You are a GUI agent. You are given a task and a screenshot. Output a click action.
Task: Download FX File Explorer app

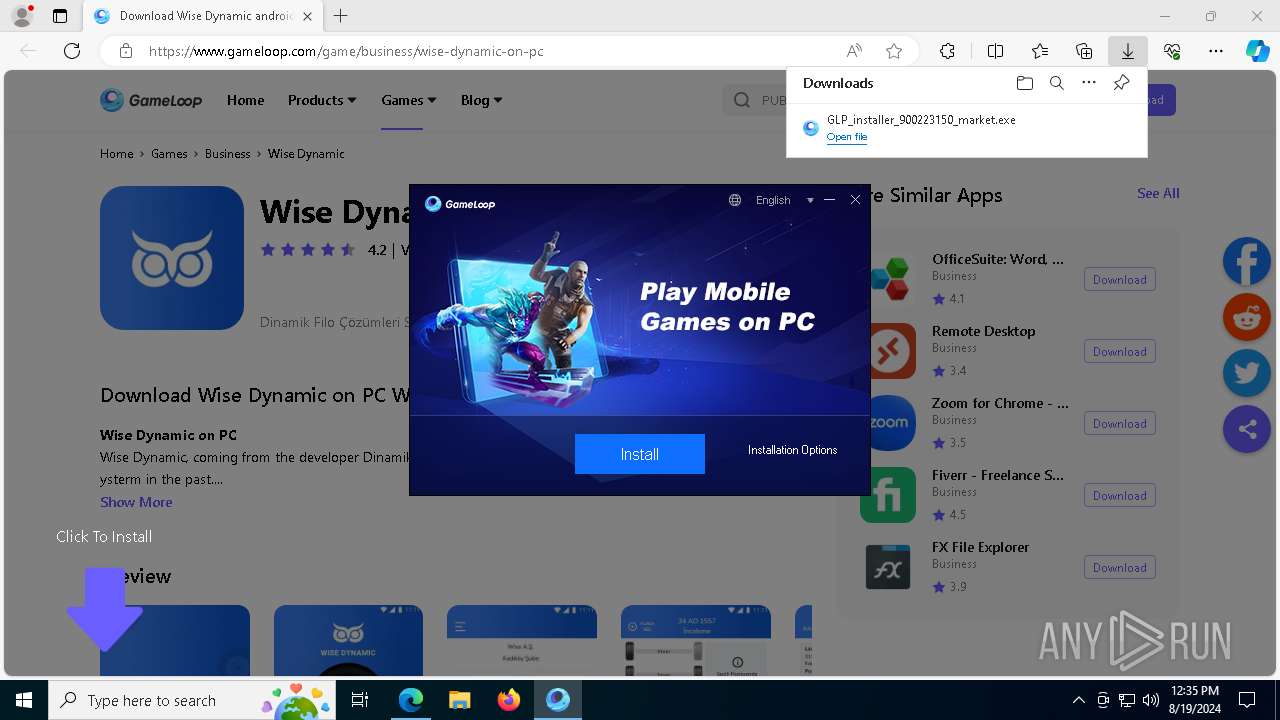click(x=1119, y=568)
